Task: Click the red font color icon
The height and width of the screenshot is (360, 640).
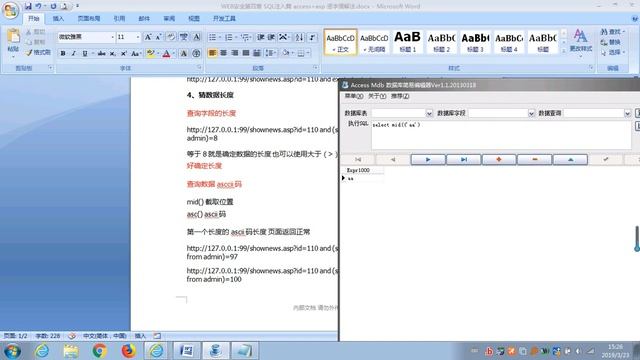Action: 166,53
